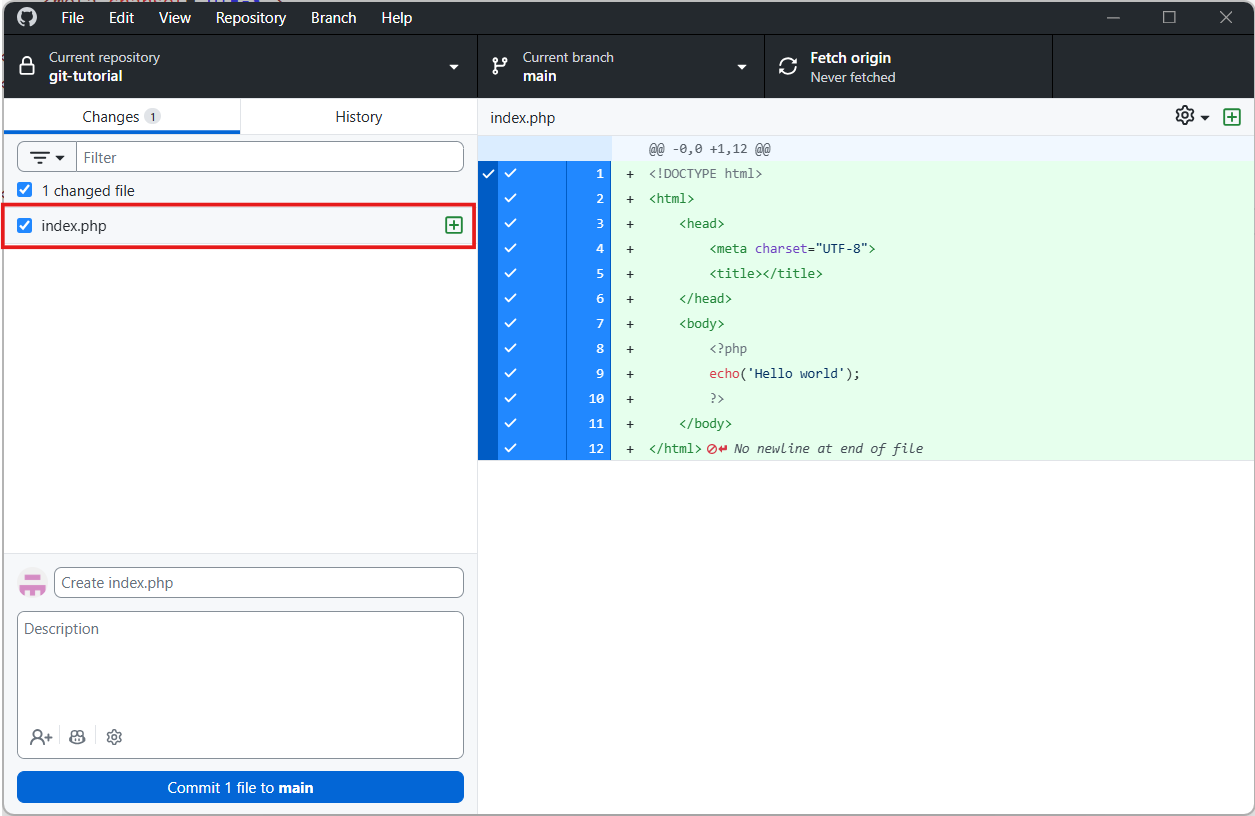
Task: Open the filter options dropdown
Action: tap(47, 157)
